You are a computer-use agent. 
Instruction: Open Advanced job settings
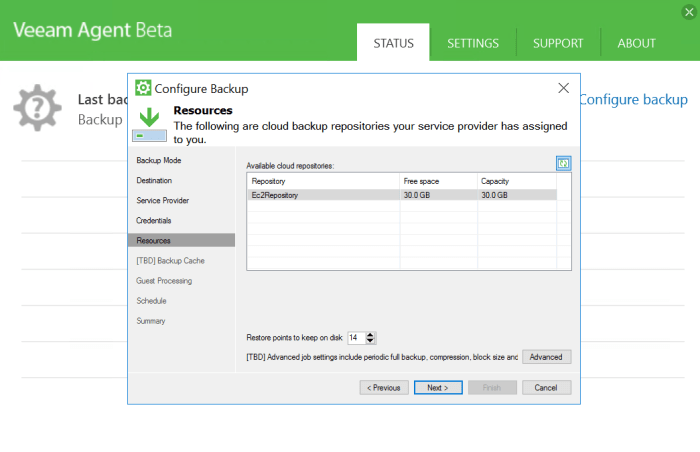click(x=546, y=357)
